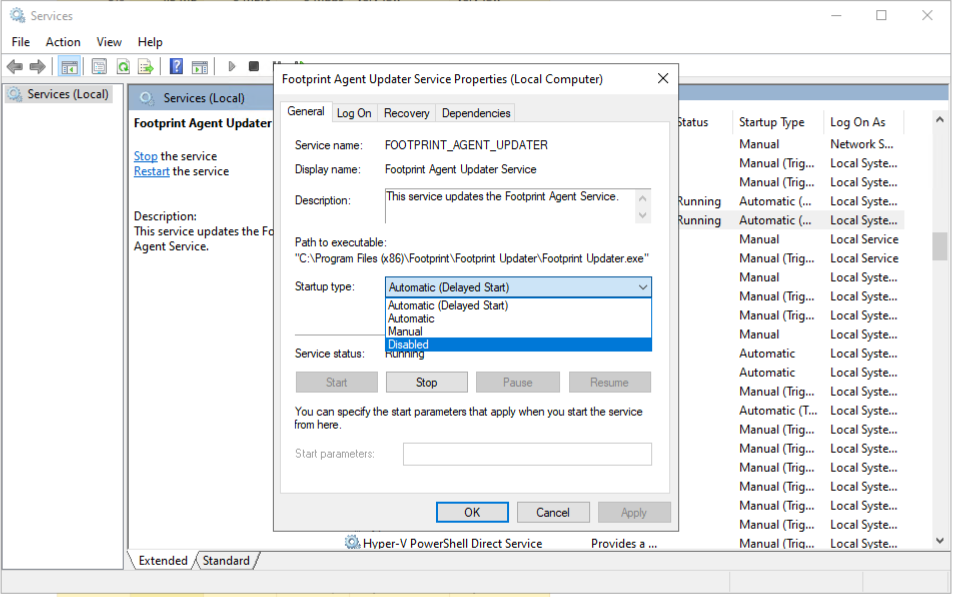Sort by the Log On As column header

coord(863,122)
